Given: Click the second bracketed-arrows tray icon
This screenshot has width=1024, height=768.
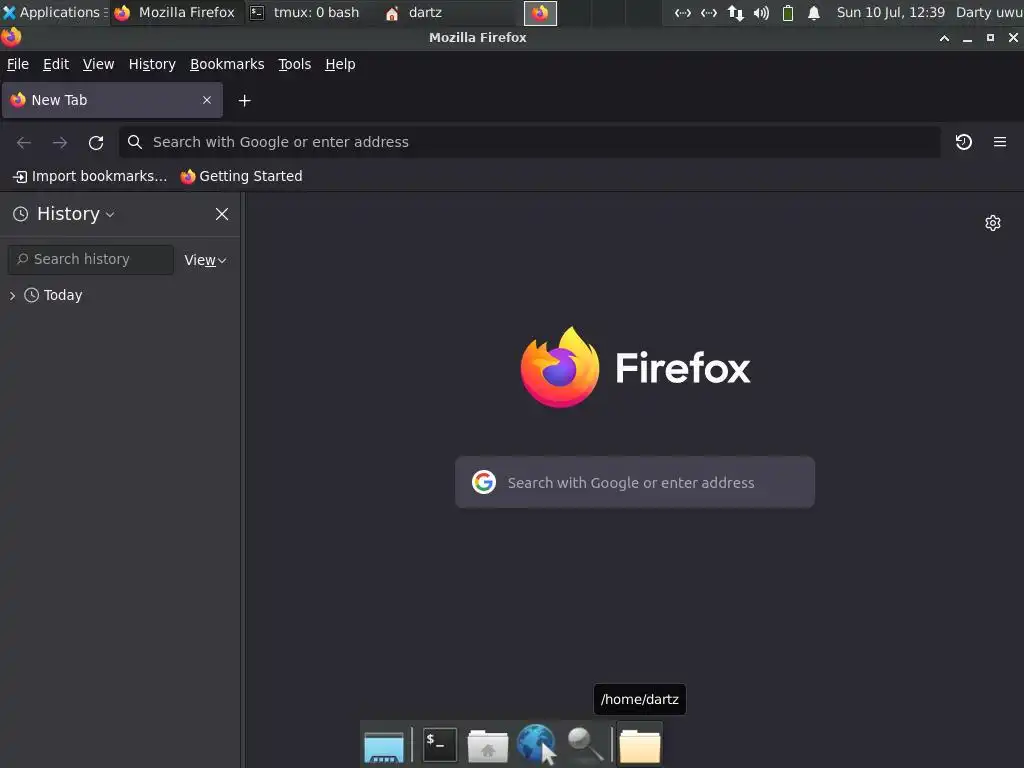Looking at the screenshot, I should (x=709, y=13).
